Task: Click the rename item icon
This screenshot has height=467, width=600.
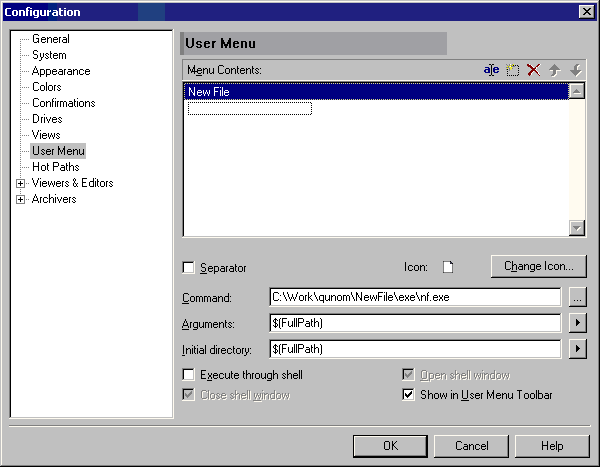Action: [x=491, y=70]
